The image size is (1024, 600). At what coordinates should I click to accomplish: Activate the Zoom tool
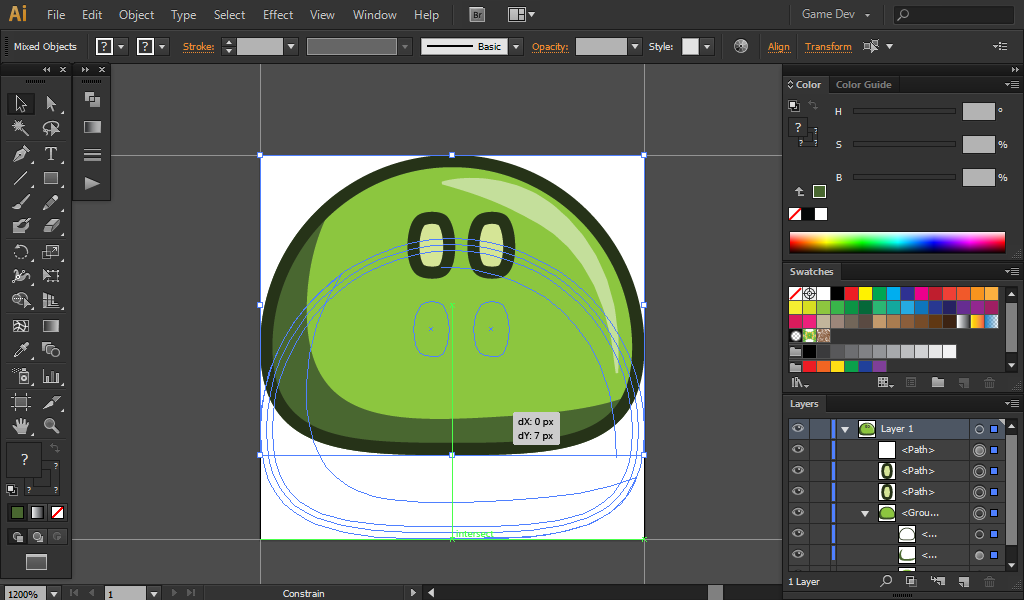click(51, 426)
